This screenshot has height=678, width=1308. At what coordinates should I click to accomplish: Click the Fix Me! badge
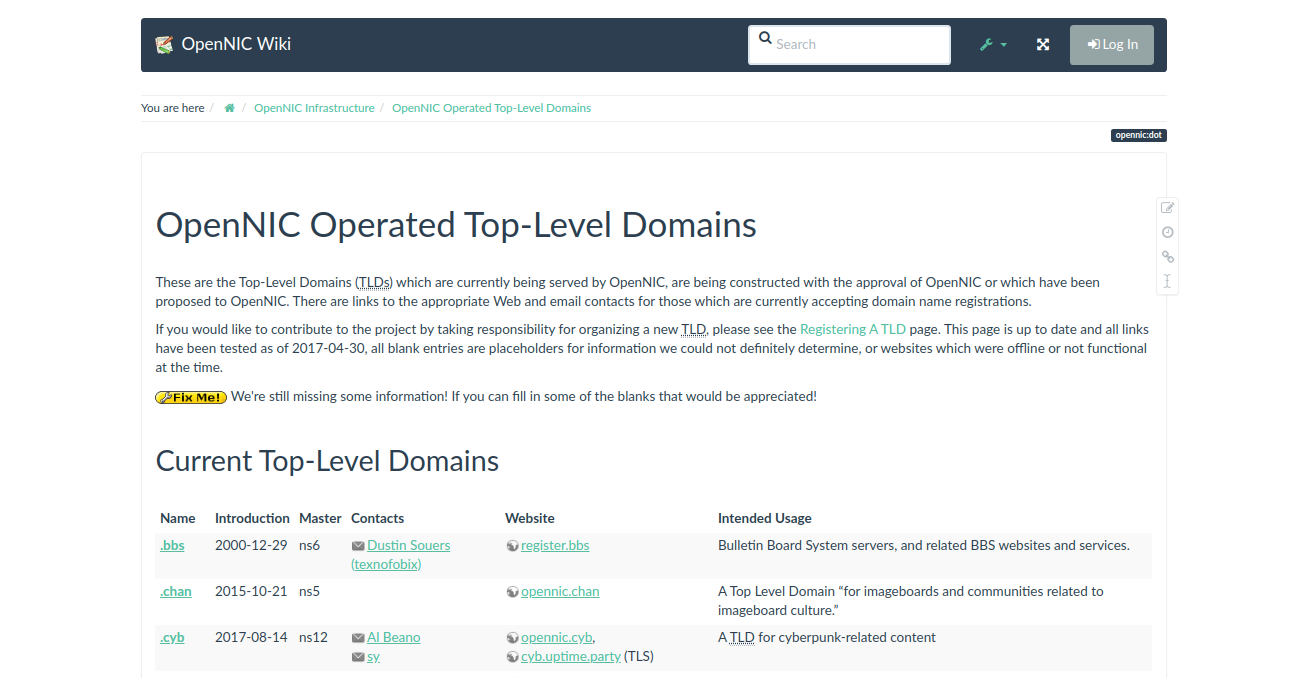tap(191, 397)
